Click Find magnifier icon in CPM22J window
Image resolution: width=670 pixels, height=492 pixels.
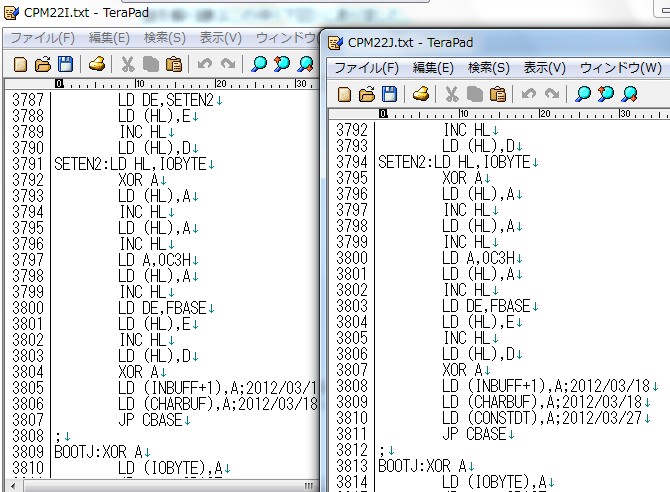(x=582, y=94)
